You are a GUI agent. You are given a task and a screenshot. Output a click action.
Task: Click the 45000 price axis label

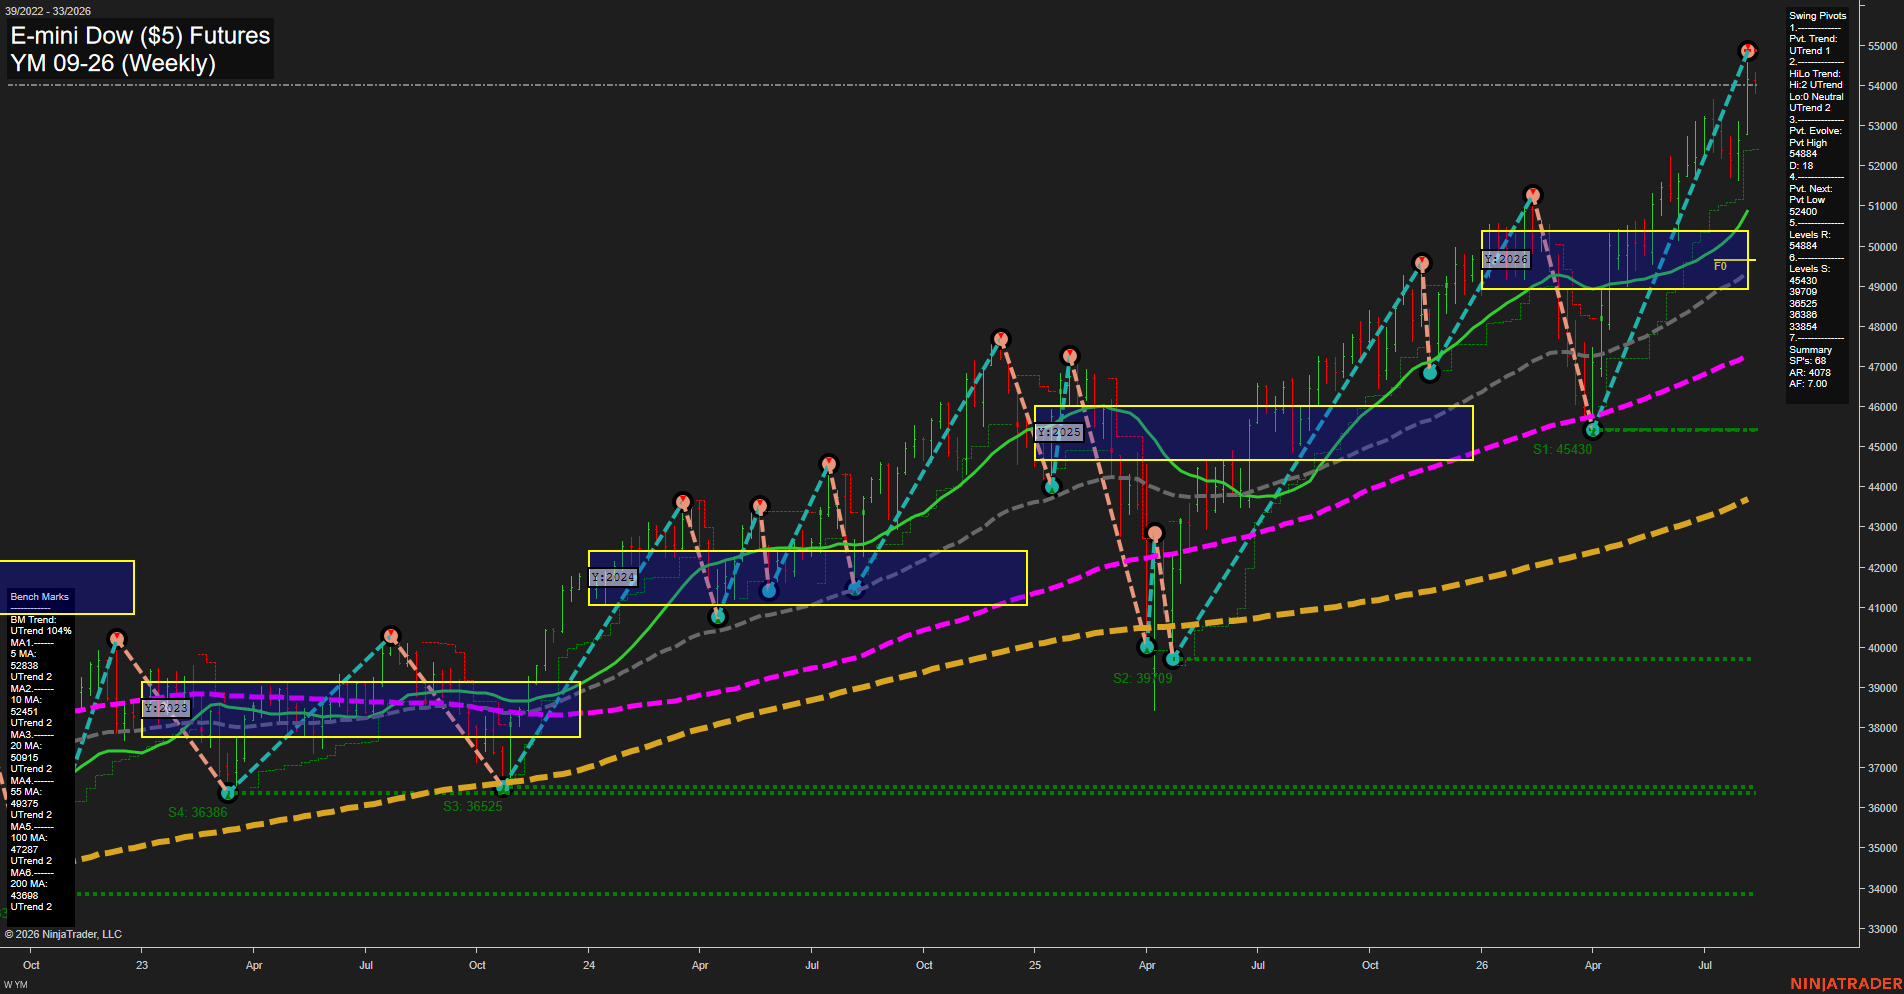(1882, 447)
